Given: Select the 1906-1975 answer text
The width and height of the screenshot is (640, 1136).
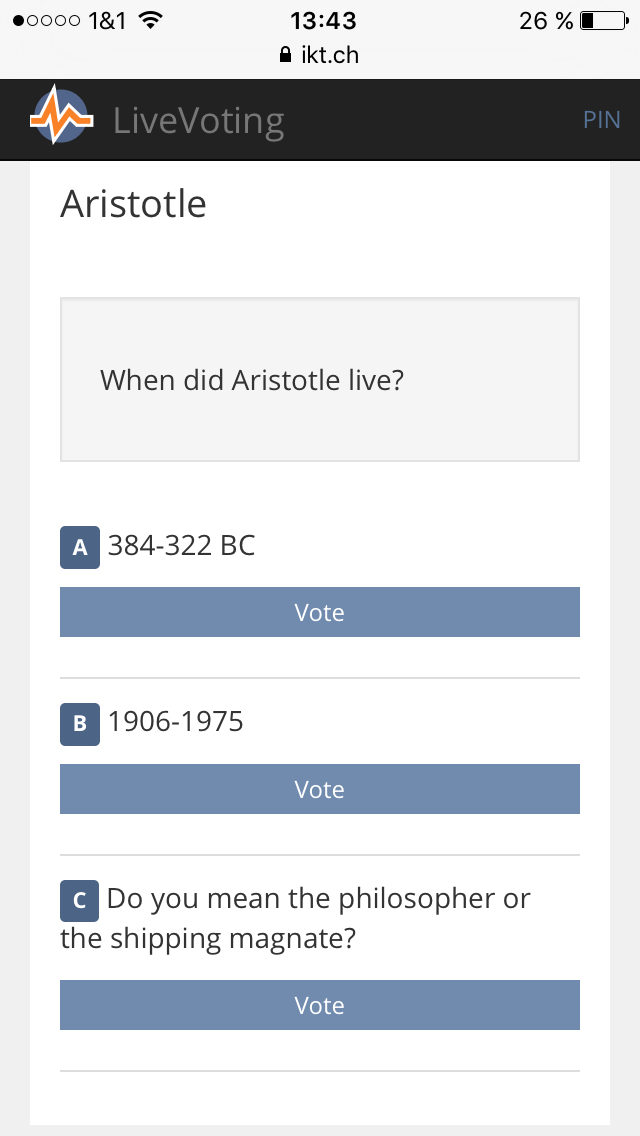Looking at the screenshot, I should click(175, 722).
